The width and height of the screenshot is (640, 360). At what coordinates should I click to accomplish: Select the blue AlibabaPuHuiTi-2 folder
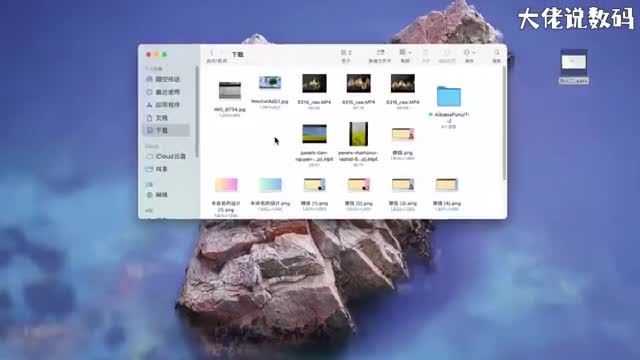coord(449,96)
